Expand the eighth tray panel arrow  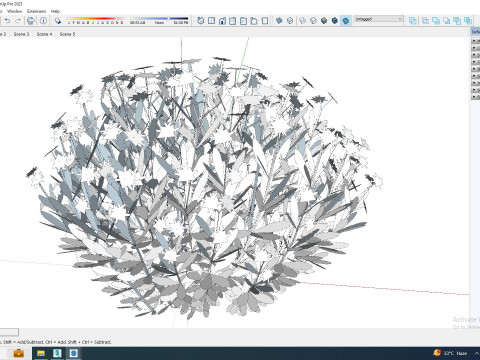coord(475,90)
